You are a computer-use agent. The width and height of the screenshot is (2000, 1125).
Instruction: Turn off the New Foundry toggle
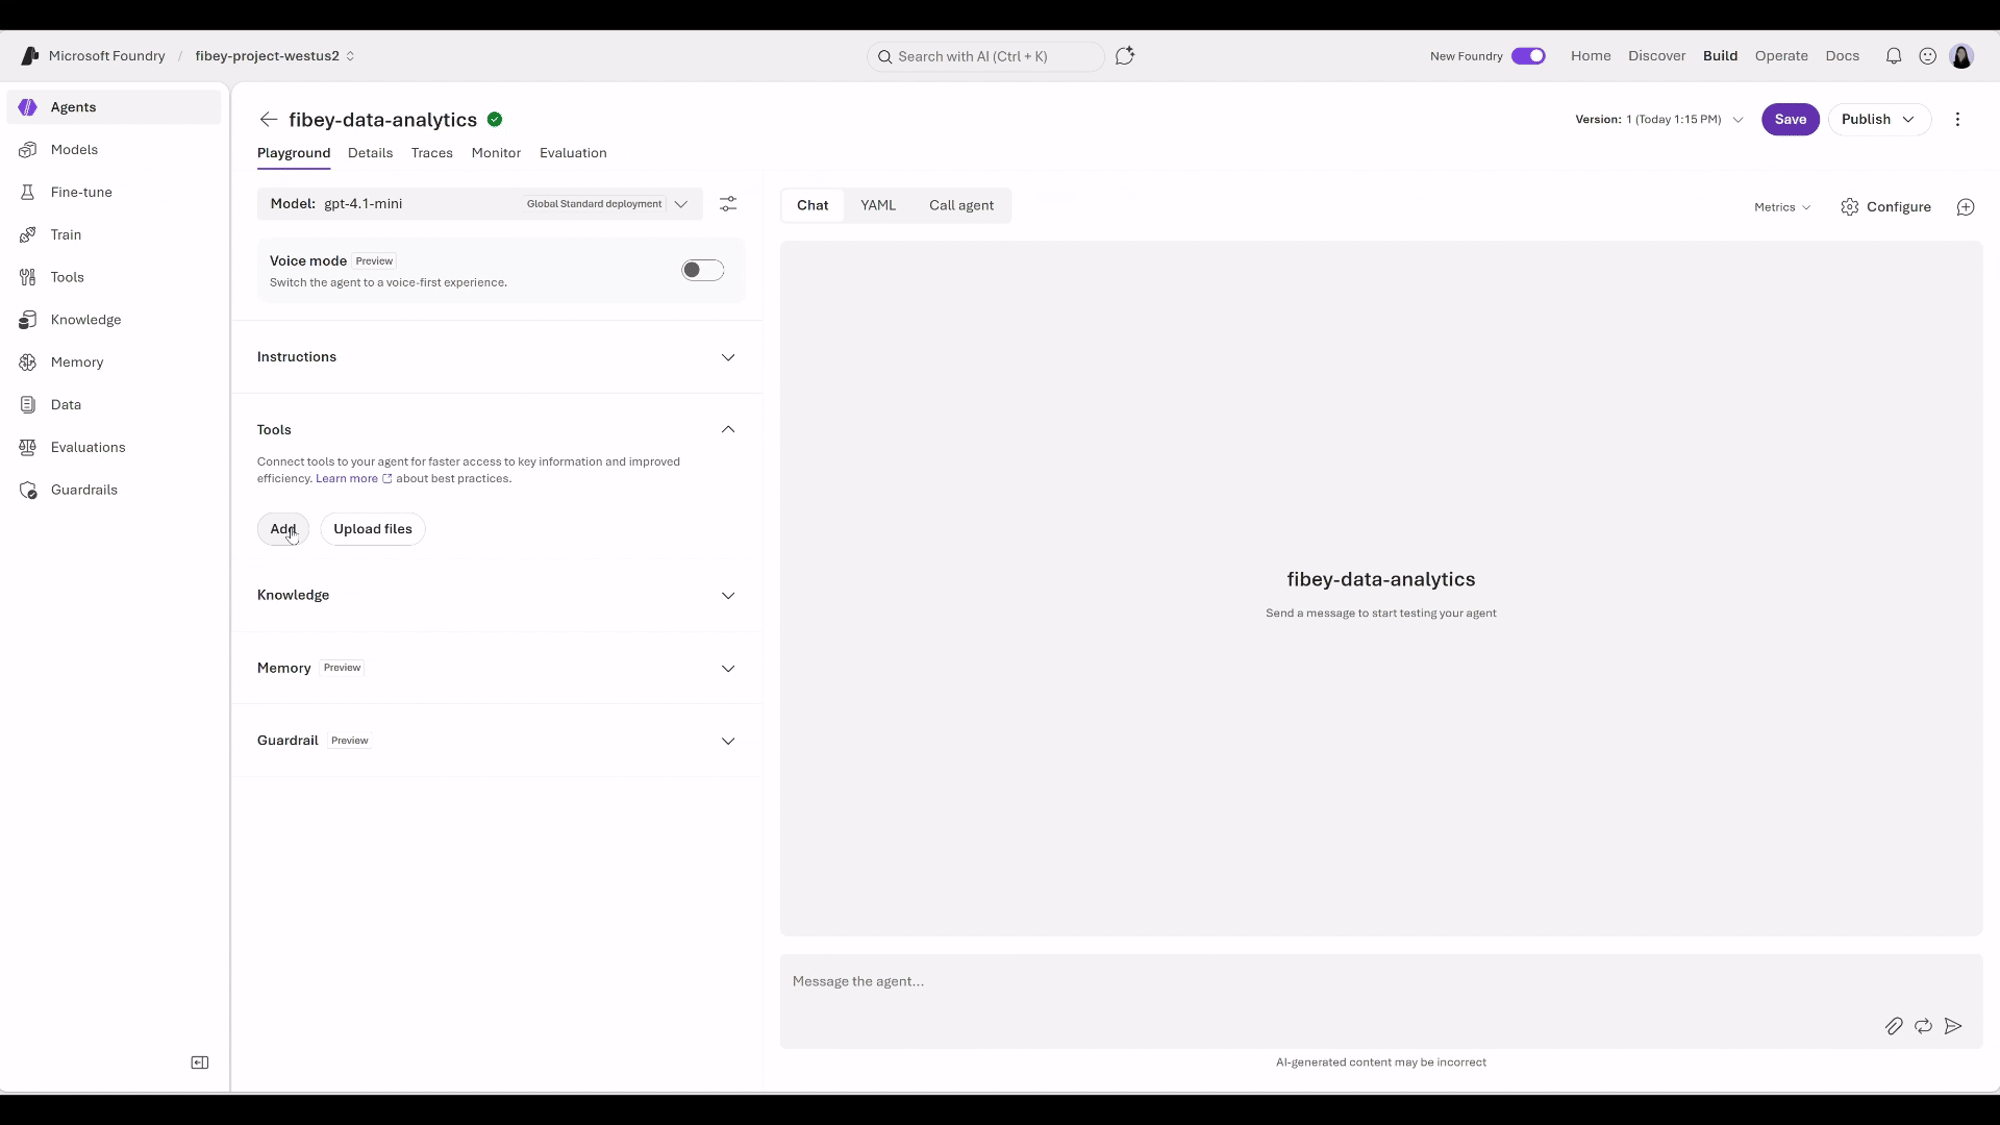pos(1528,56)
